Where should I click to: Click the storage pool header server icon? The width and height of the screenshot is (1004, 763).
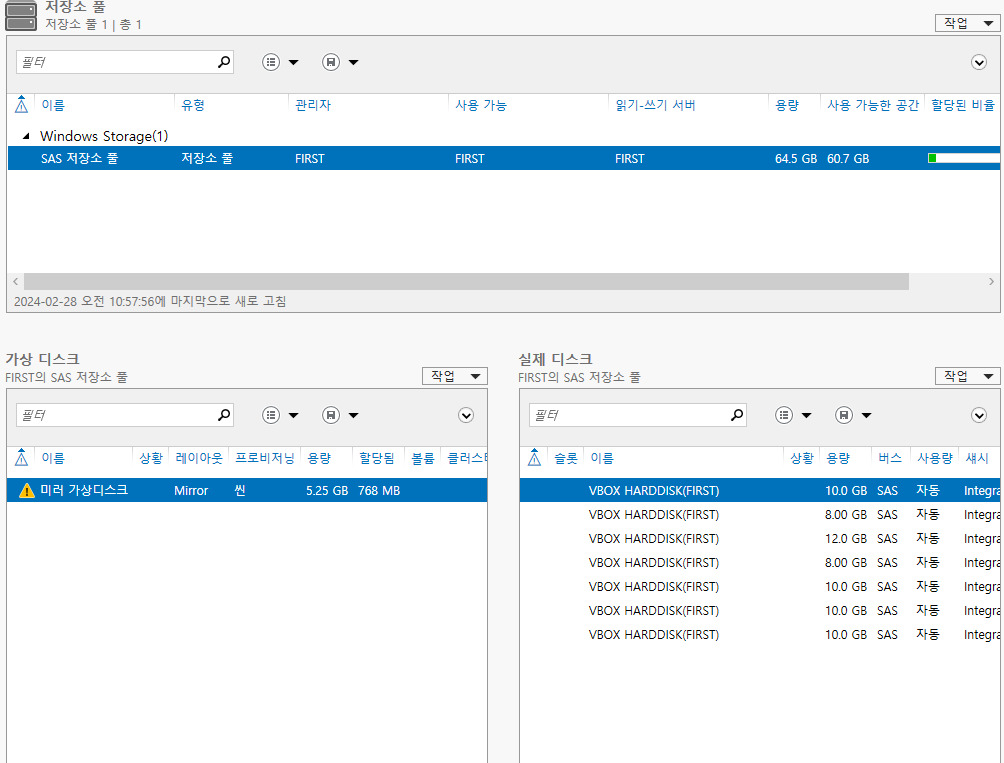tap(21, 16)
